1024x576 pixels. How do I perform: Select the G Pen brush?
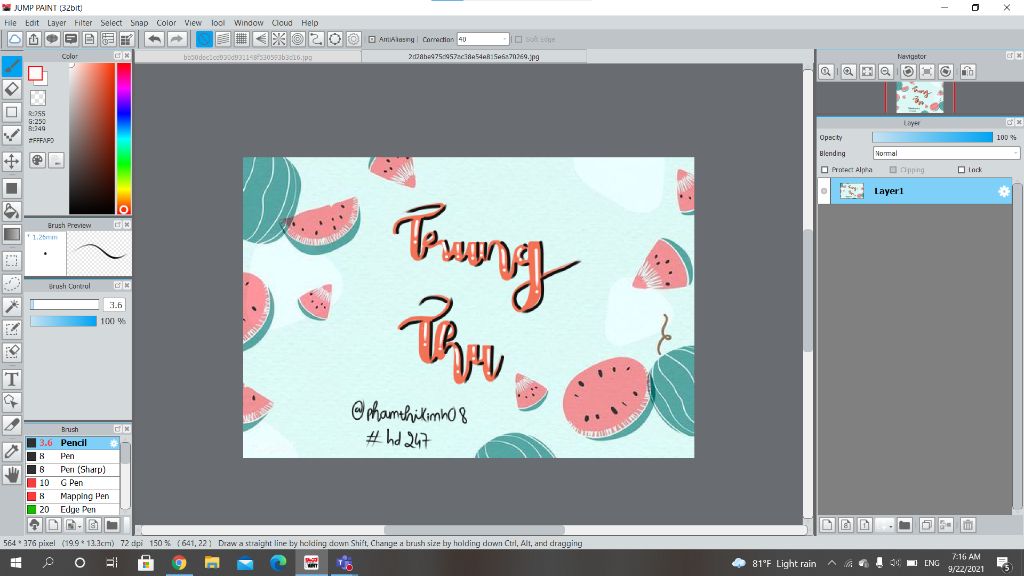point(71,482)
